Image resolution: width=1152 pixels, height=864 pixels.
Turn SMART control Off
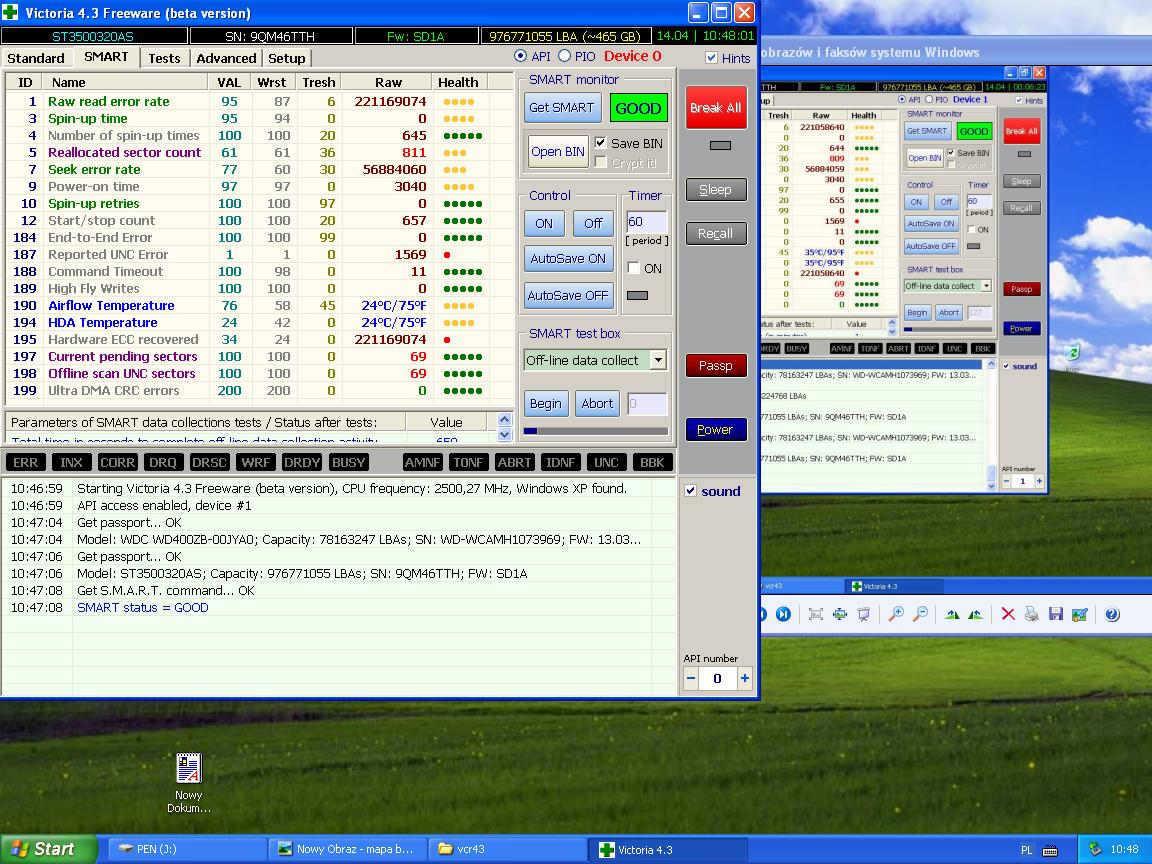[594, 223]
